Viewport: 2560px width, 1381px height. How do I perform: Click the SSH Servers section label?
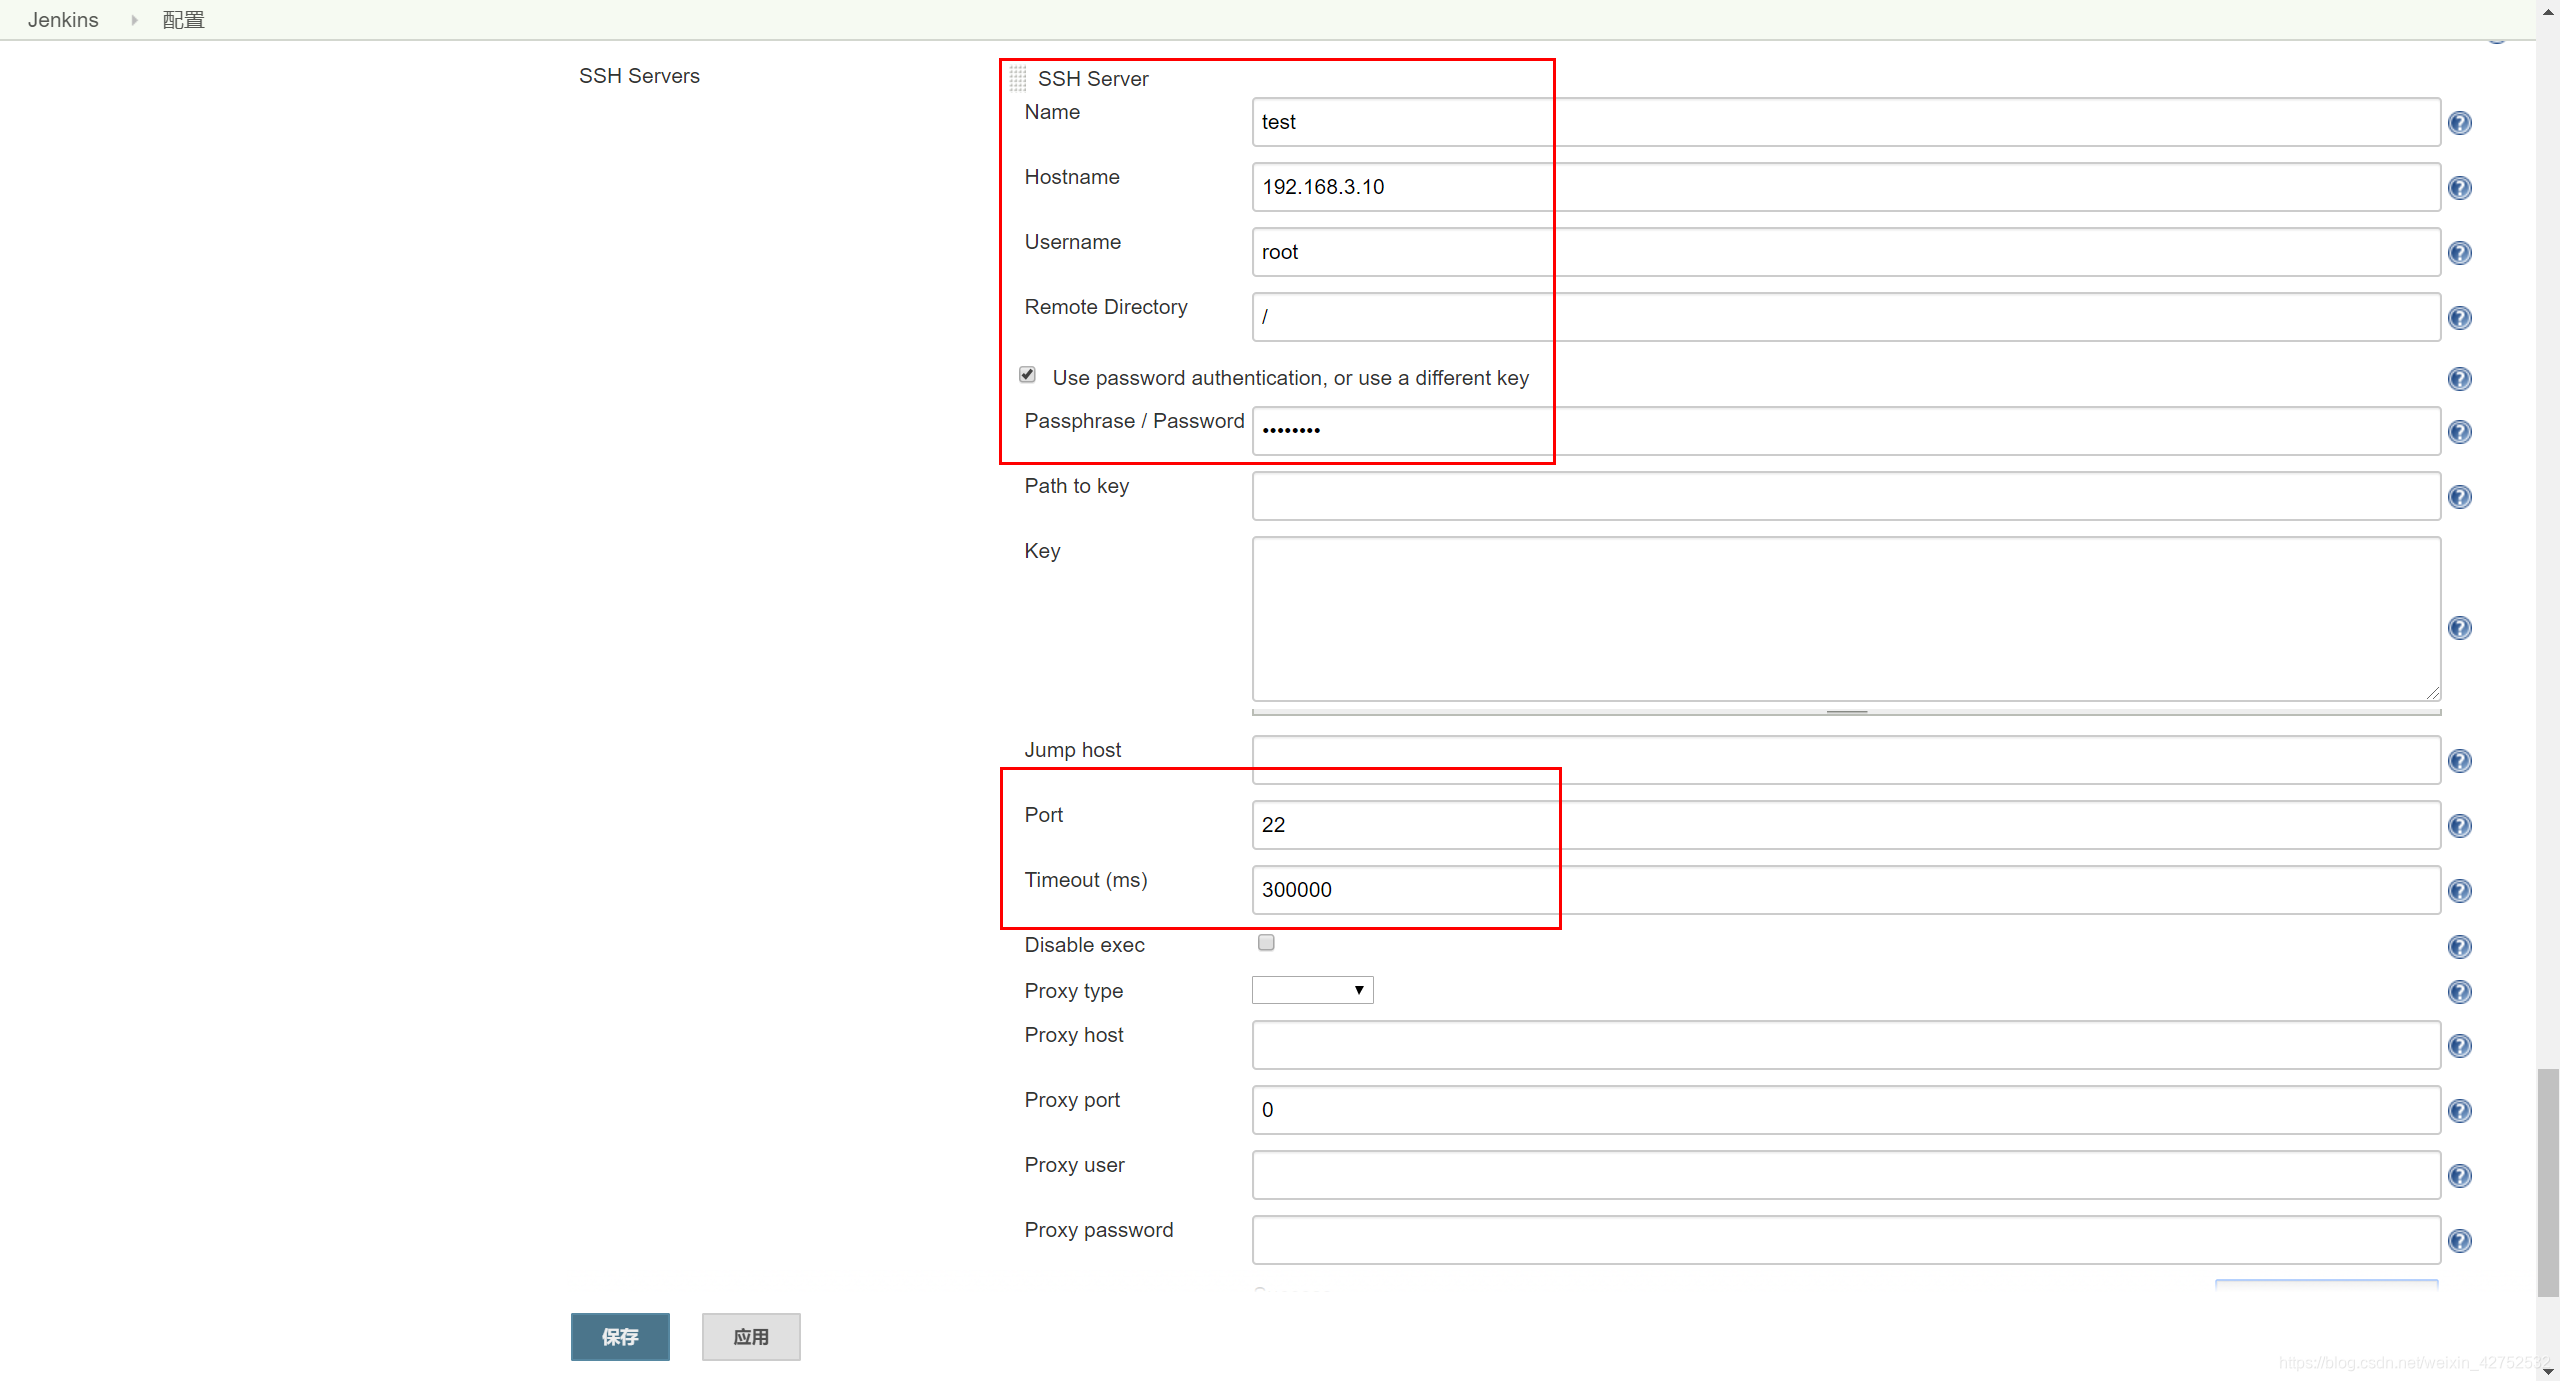click(x=639, y=76)
